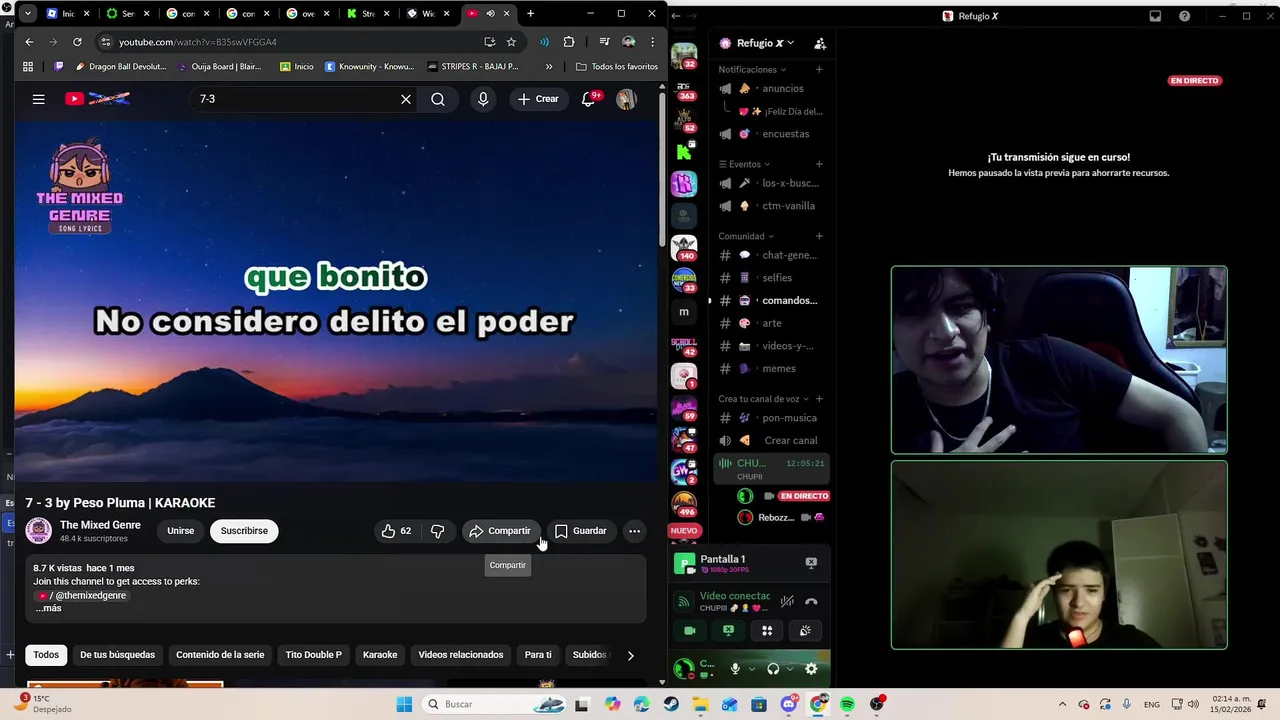This screenshot has height=720, width=1280.
Task: Run YouTube search with magnifier button
Action: (x=438, y=99)
